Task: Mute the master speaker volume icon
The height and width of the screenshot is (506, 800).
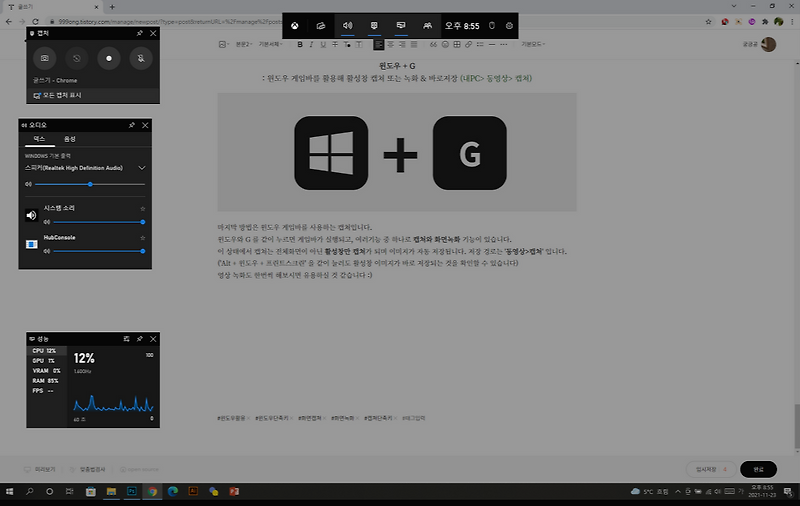Action: (29, 184)
